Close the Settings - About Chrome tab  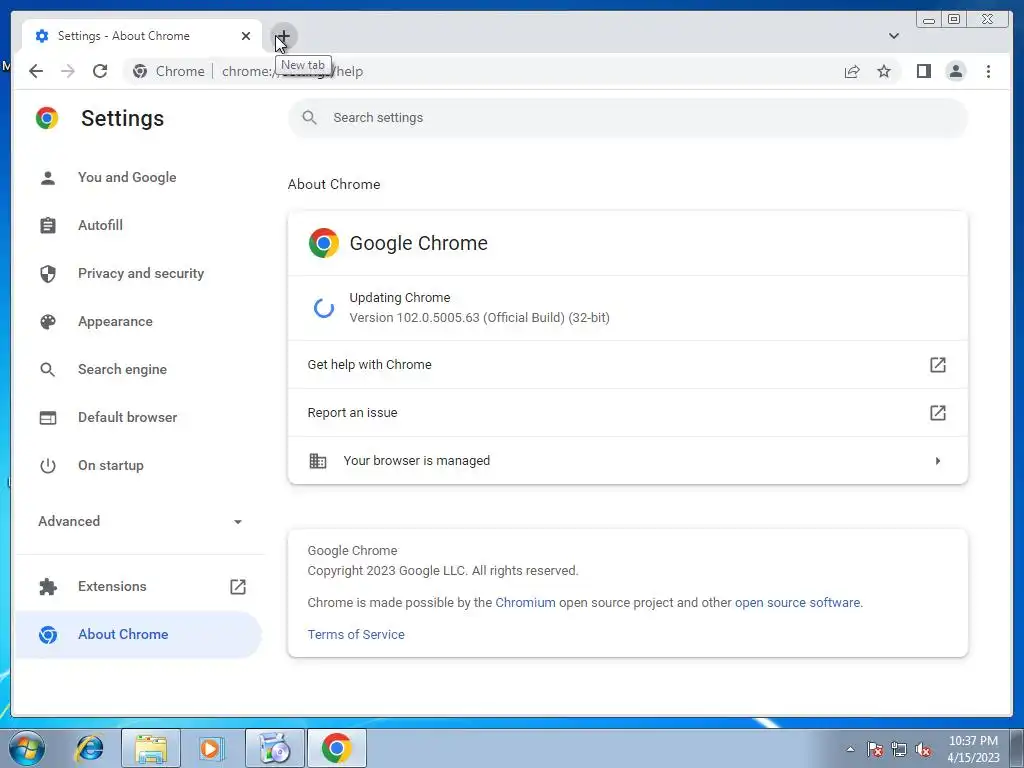(x=246, y=36)
